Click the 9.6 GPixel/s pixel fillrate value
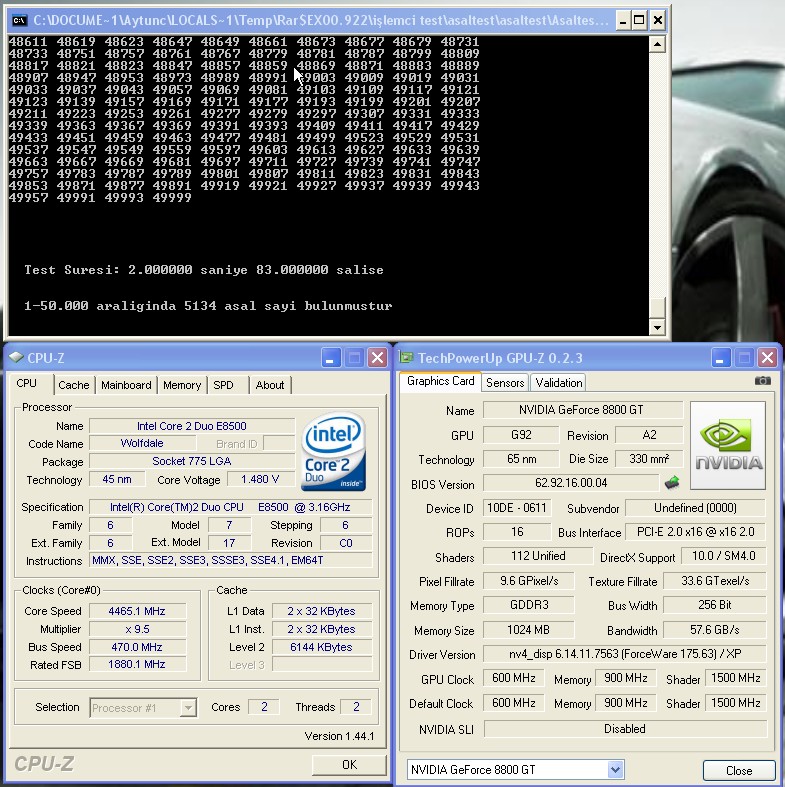Viewport: 785px width, 787px height. point(529,581)
